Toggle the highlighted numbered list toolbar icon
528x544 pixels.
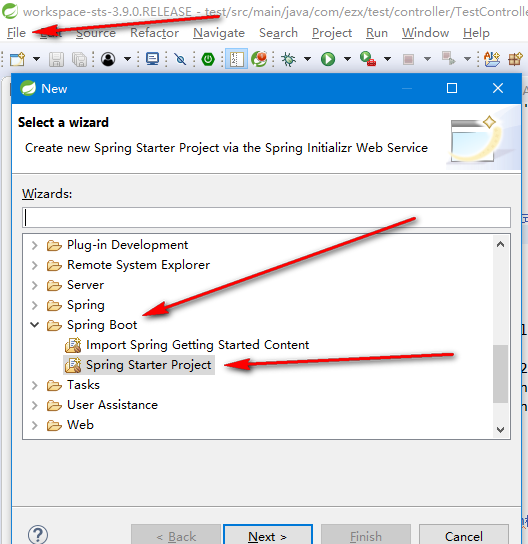[x=236, y=59]
